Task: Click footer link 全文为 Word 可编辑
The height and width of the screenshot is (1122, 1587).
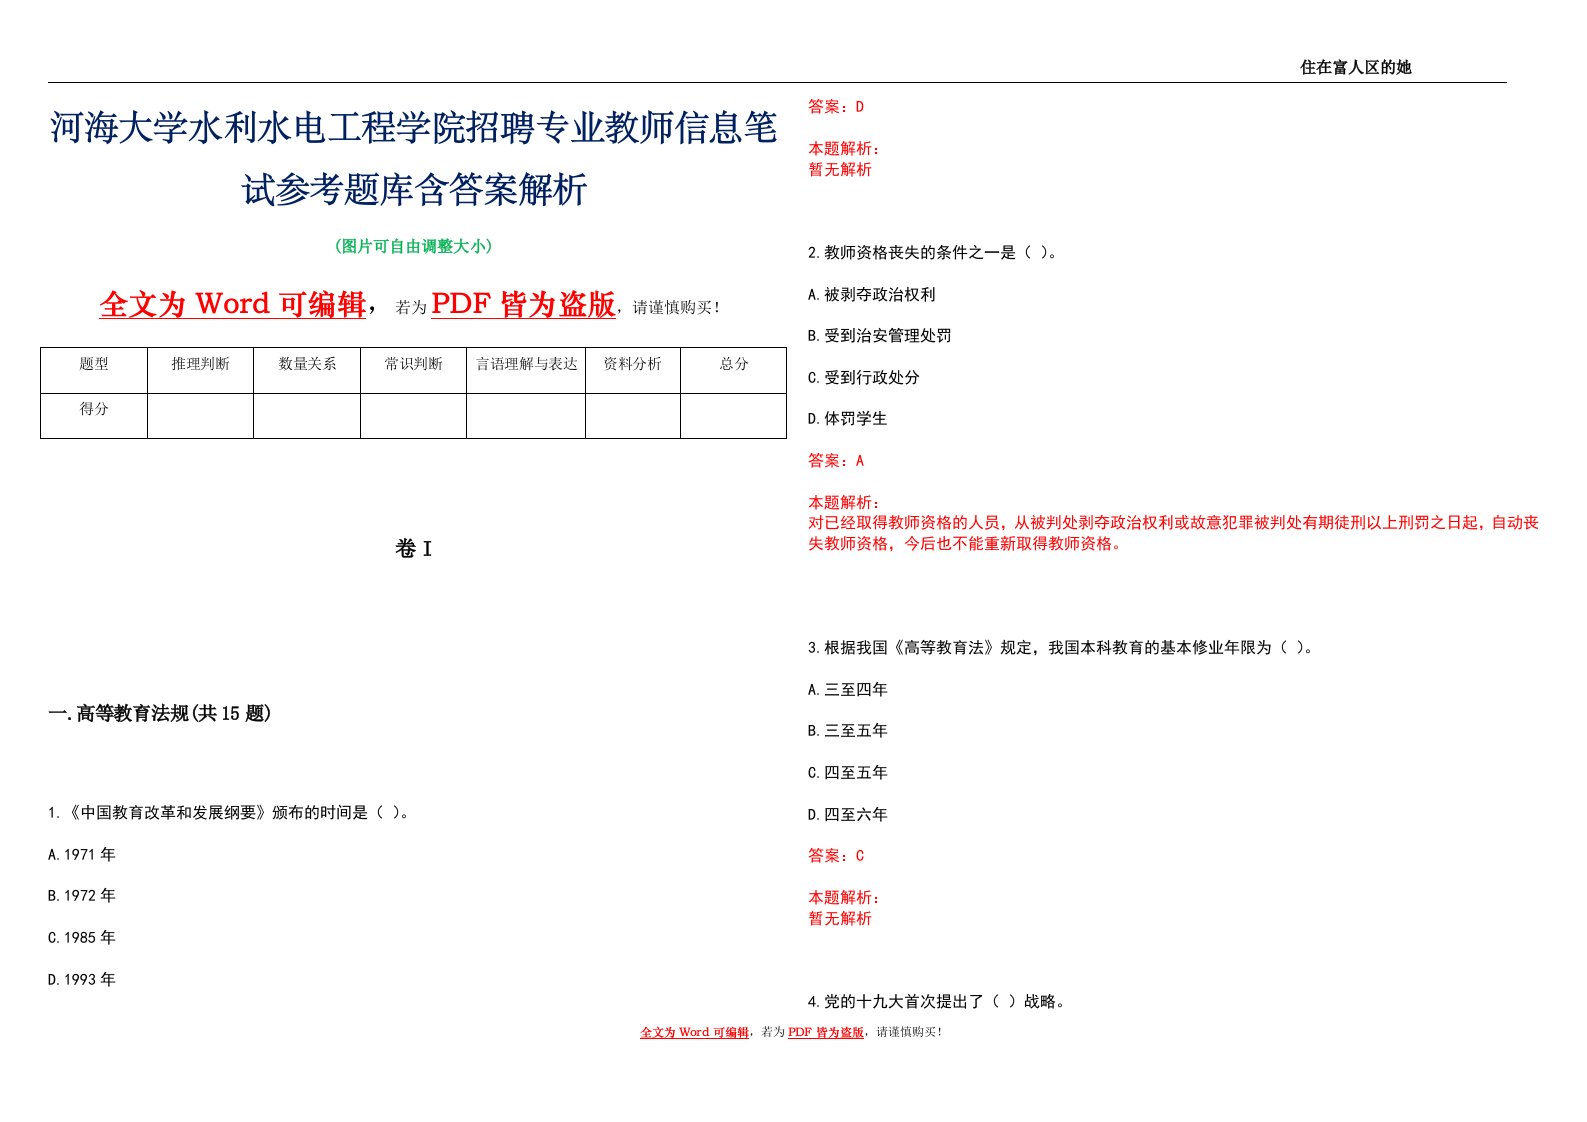Action: tap(694, 1032)
